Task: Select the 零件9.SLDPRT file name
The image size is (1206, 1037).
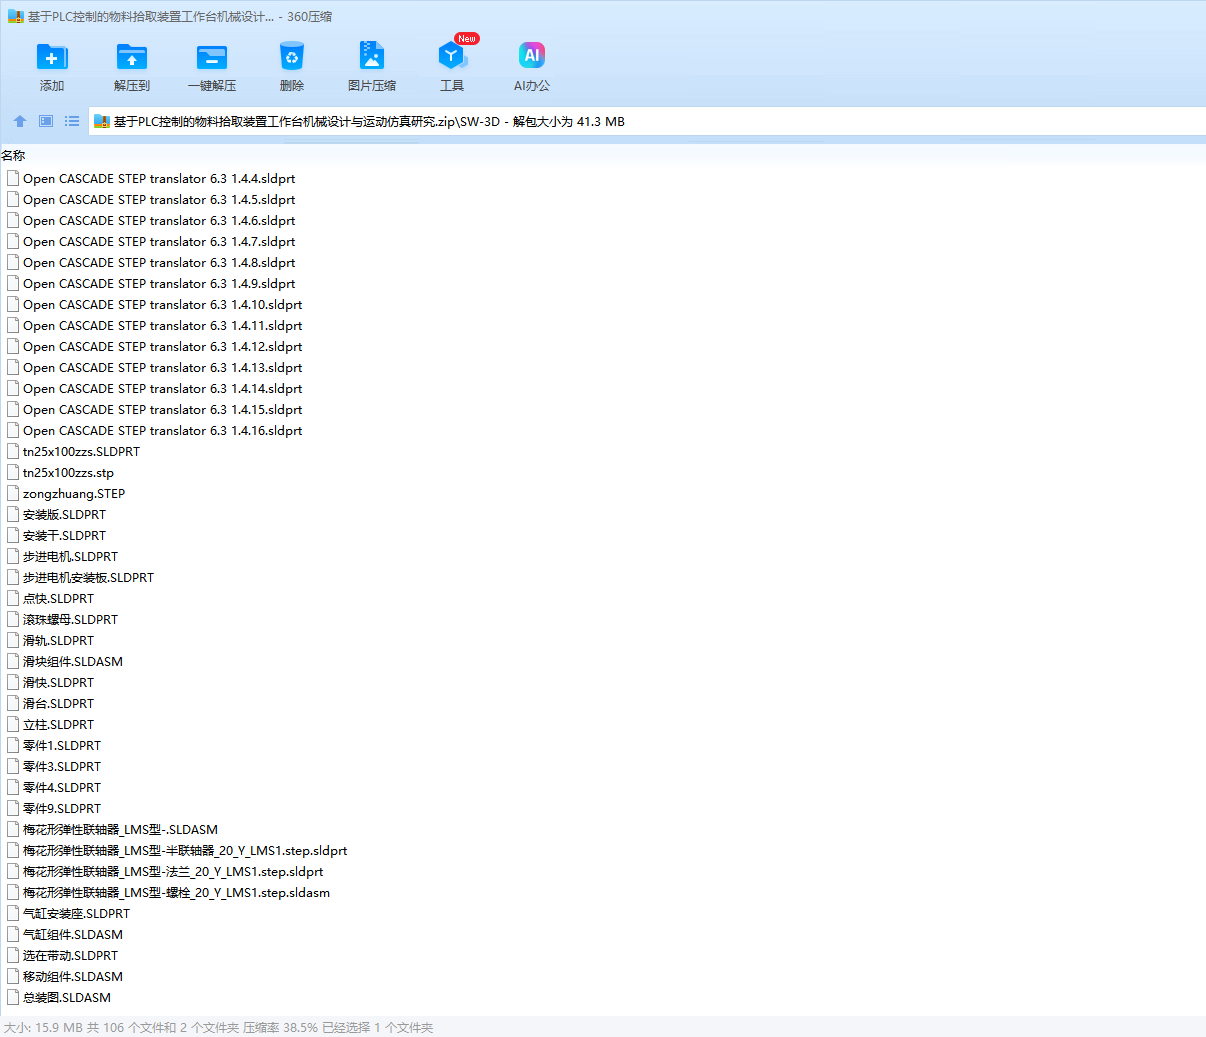Action: pos(62,808)
